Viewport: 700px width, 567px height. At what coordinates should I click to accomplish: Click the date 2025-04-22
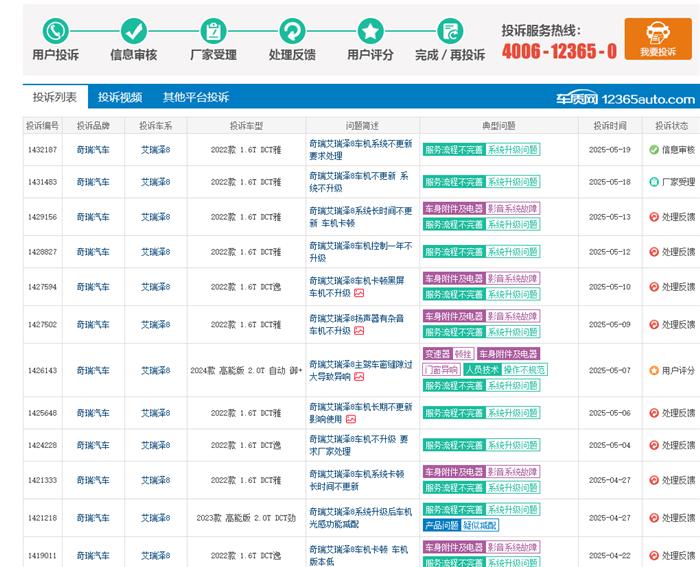pyautogui.click(x=609, y=555)
